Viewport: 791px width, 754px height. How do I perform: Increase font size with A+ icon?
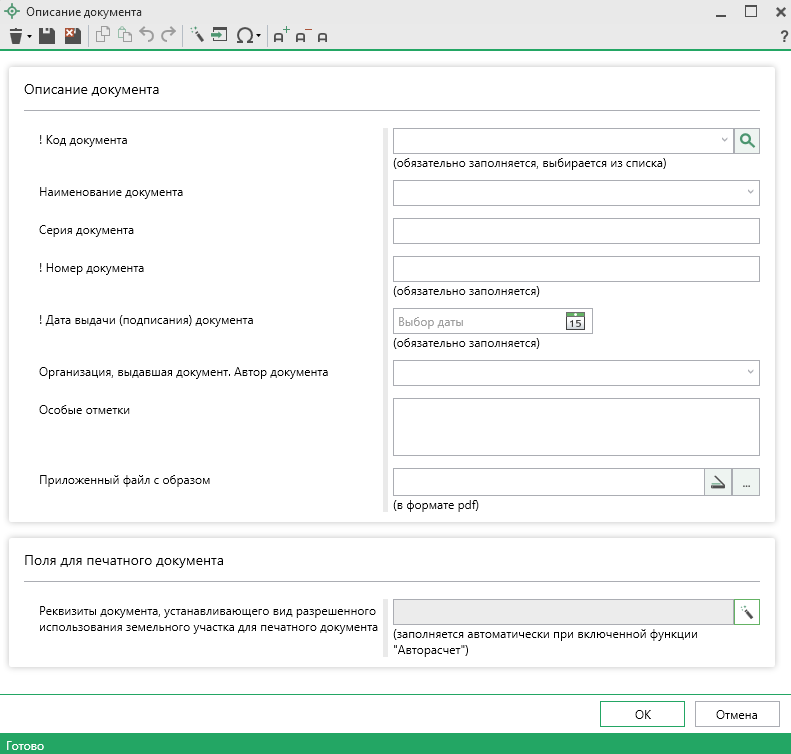coord(280,36)
